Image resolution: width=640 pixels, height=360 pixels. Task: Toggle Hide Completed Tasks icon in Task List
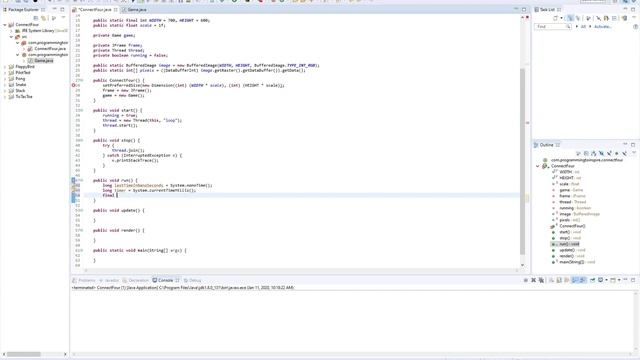[x=598, y=18]
